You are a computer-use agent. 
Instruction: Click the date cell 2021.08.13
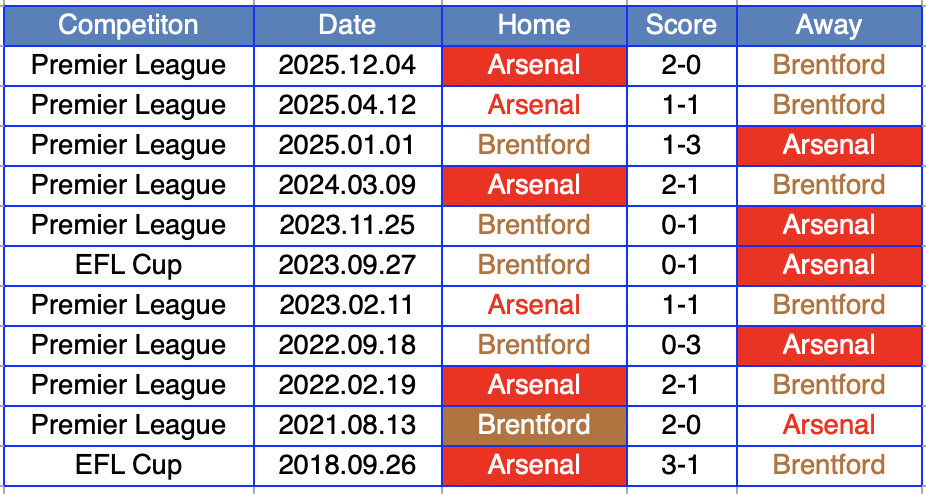point(347,425)
